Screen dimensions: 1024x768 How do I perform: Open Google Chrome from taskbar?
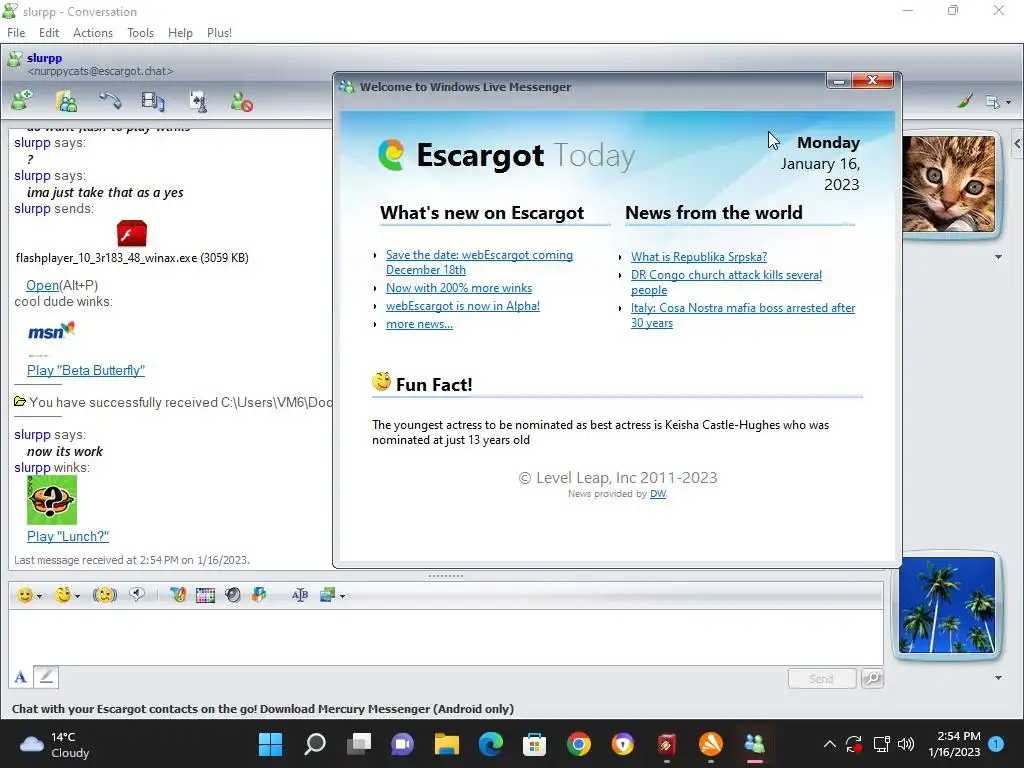(579, 744)
